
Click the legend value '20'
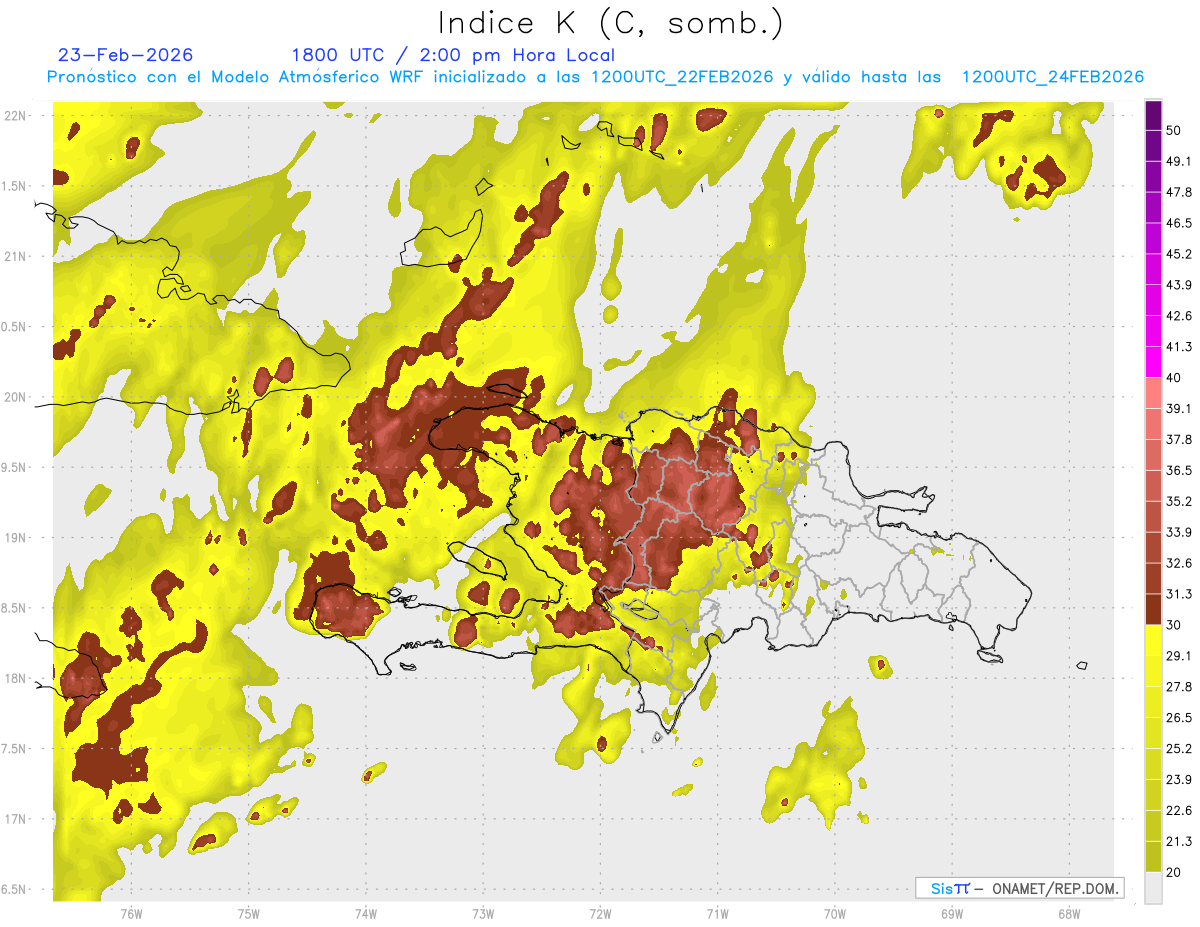click(1175, 873)
